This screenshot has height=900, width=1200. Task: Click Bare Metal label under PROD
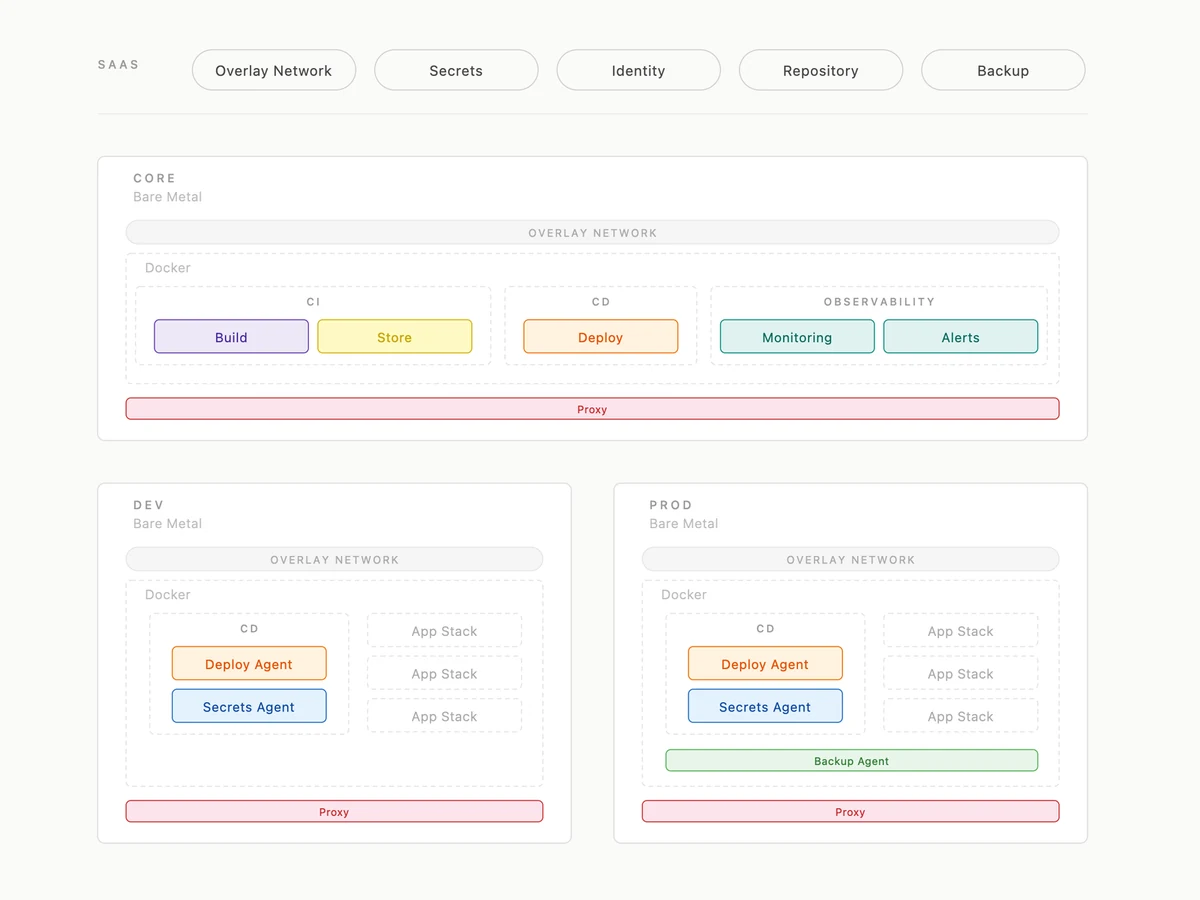683,524
